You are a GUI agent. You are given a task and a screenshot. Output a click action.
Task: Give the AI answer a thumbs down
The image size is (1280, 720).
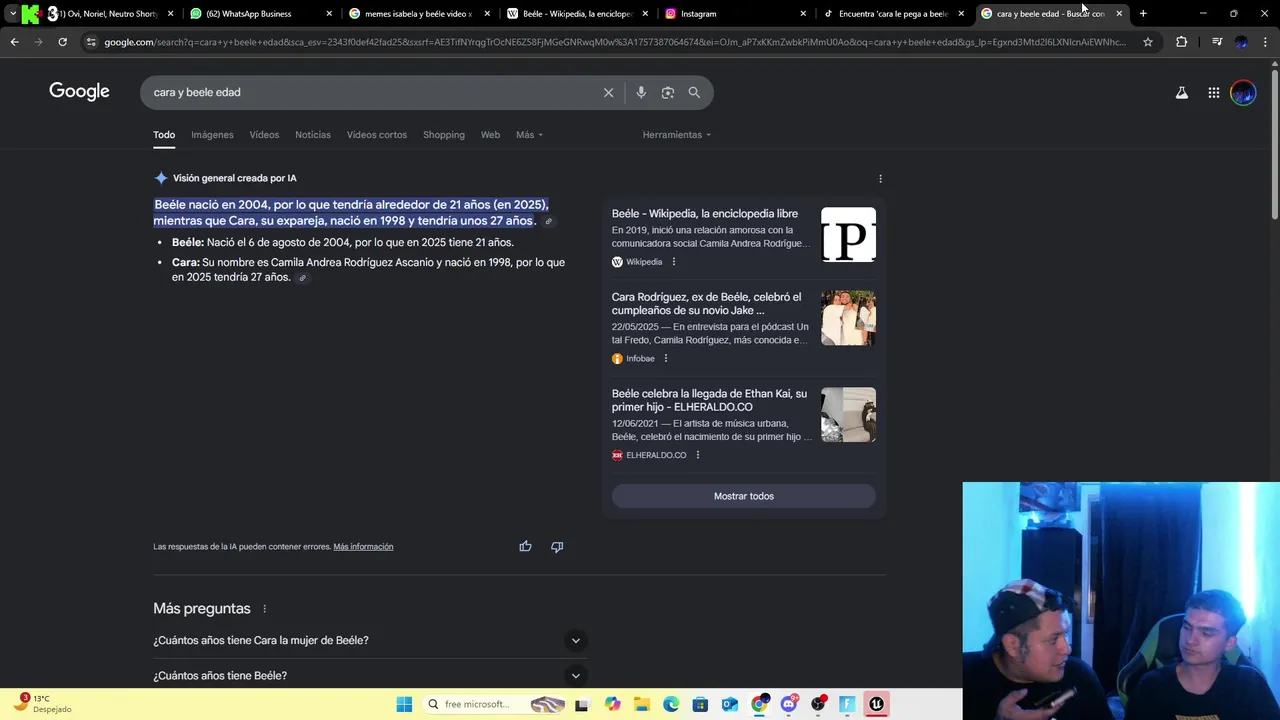[557, 546]
